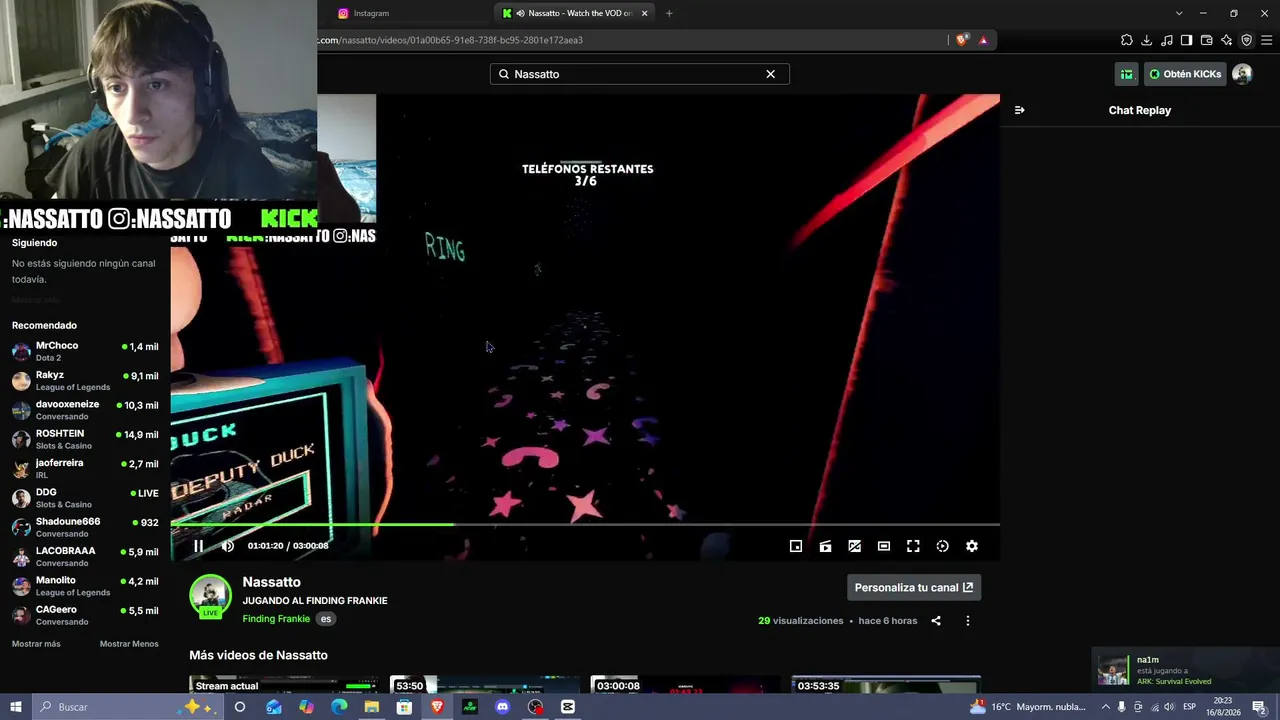Pause the VOD playback
The image size is (1280, 720).
tap(198, 546)
